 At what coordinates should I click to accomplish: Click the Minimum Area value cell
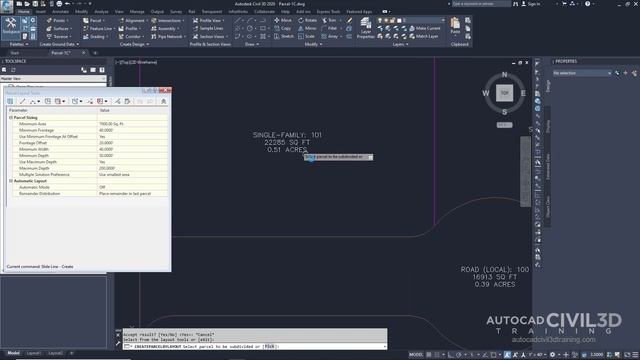pyautogui.click(x=133, y=124)
